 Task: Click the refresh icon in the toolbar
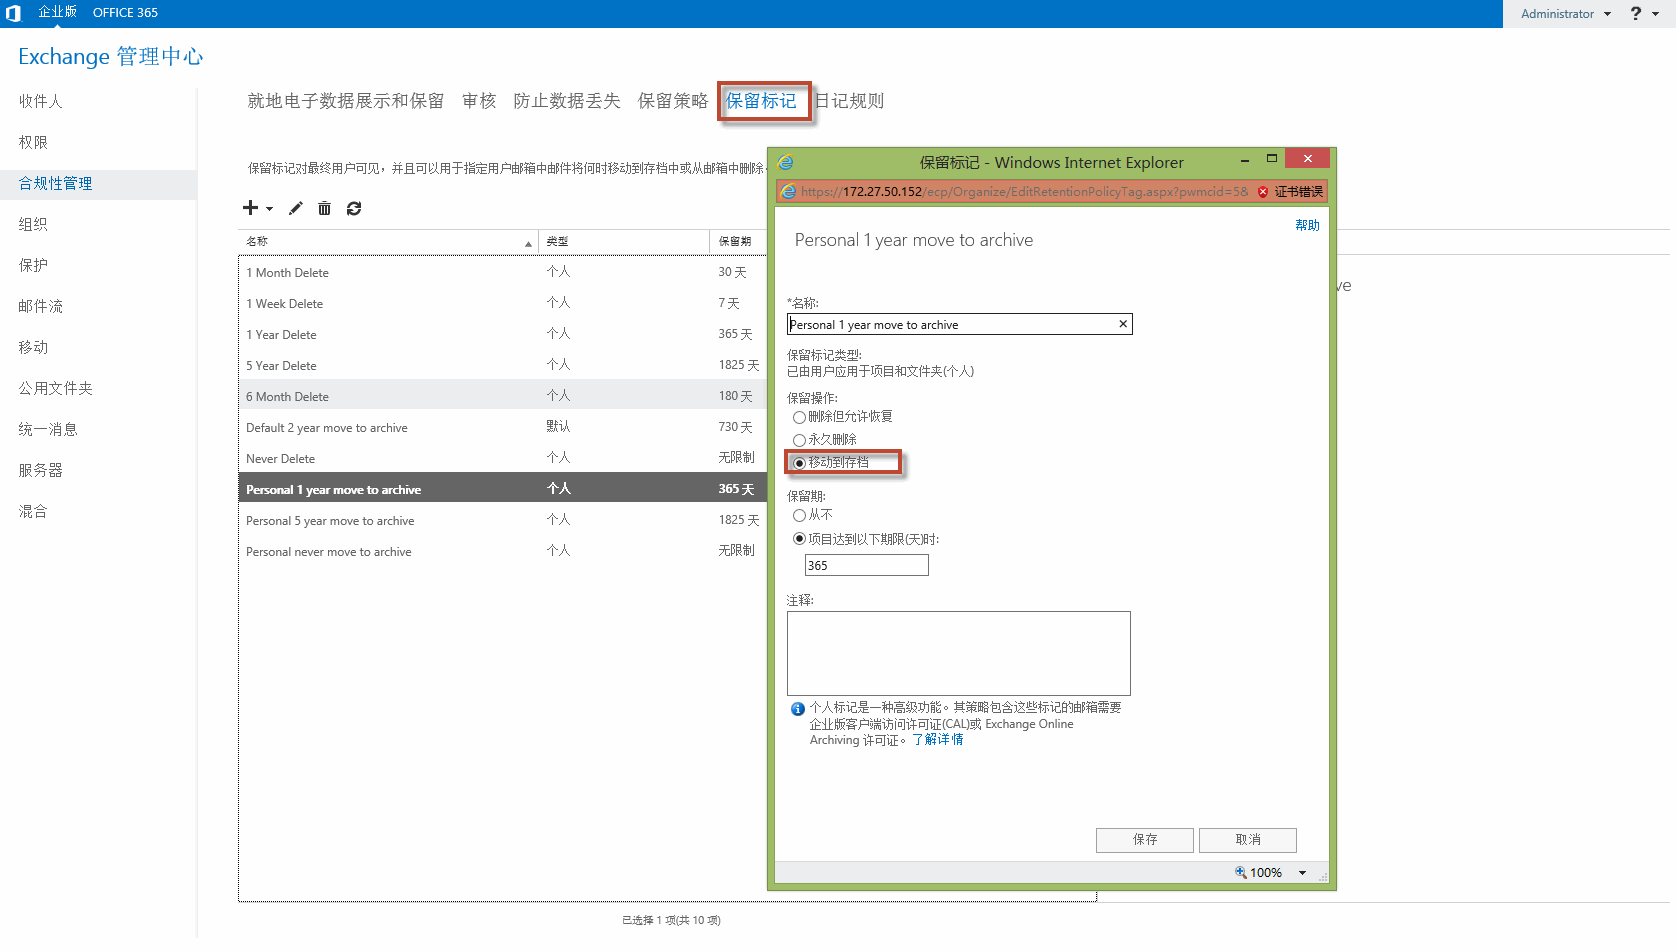pyautogui.click(x=354, y=208)
